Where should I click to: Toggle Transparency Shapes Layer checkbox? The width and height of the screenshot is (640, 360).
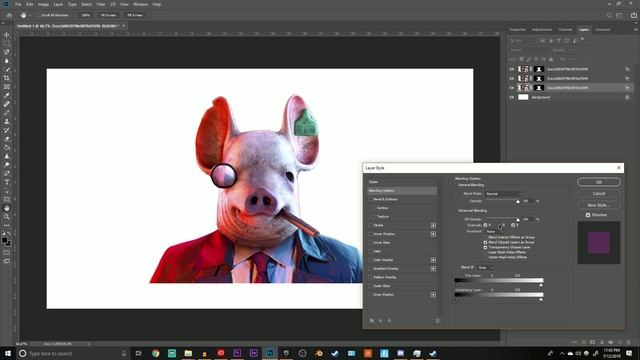click(x=485, y=247)
